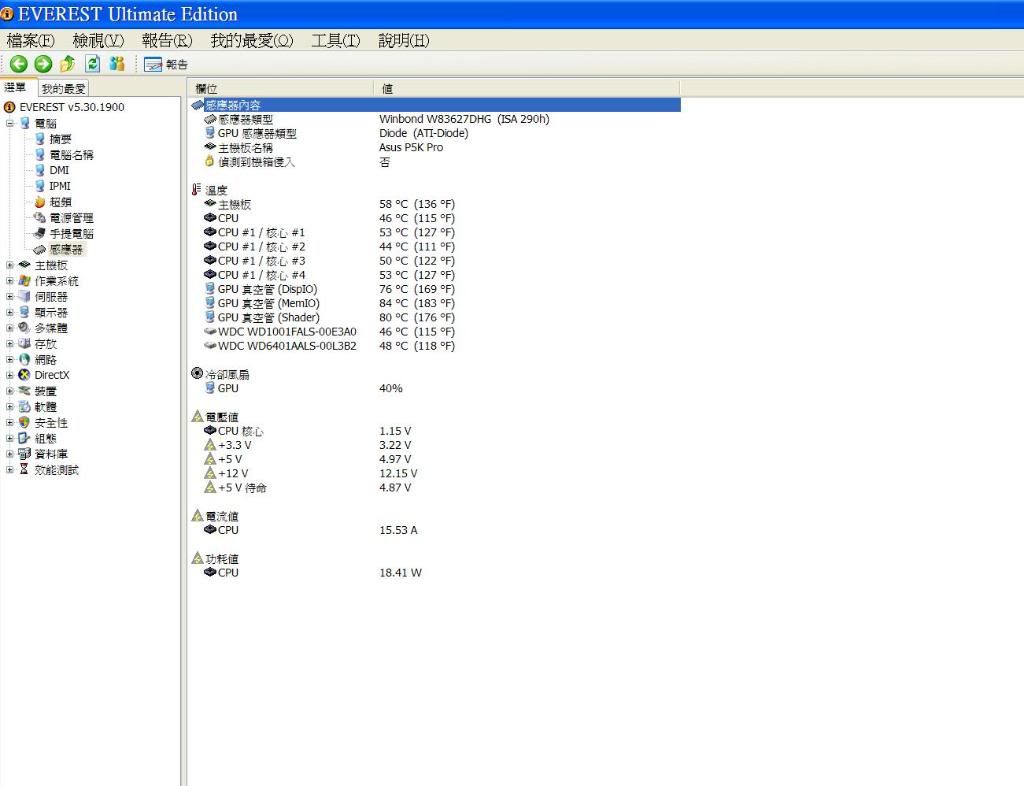Image resolution: width=1024 pixels, height=786 pixels.
Task: Open the 工具(T) menu
Action: (x=335, y=40)
